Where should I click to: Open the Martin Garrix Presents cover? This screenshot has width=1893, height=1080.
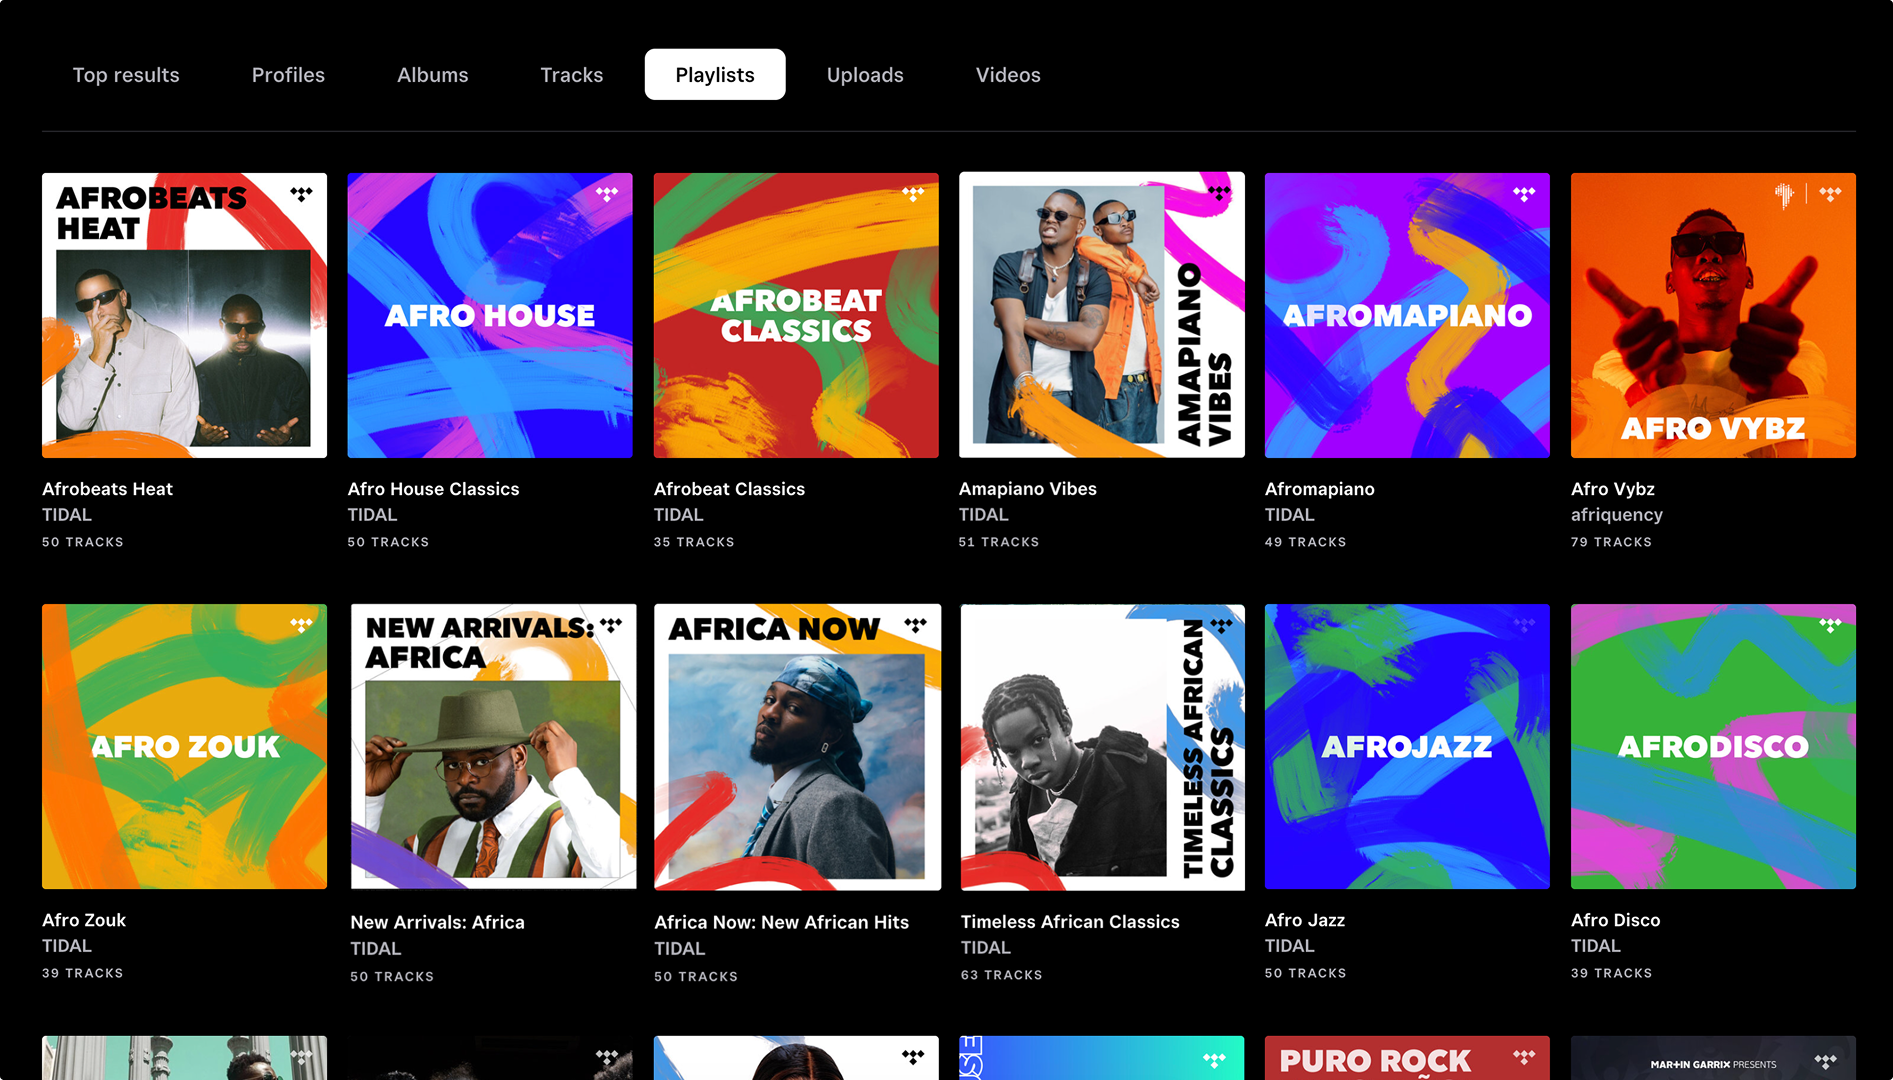point(1713,1058)
